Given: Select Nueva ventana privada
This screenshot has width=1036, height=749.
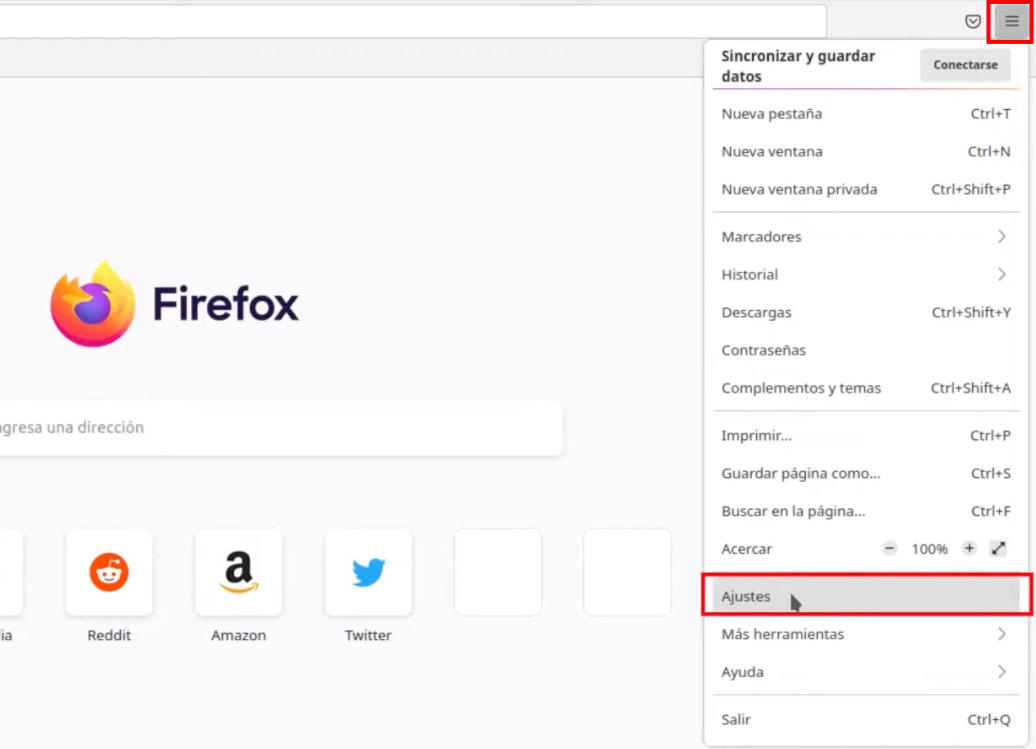Looking at the screenshot, I should 866,189.
